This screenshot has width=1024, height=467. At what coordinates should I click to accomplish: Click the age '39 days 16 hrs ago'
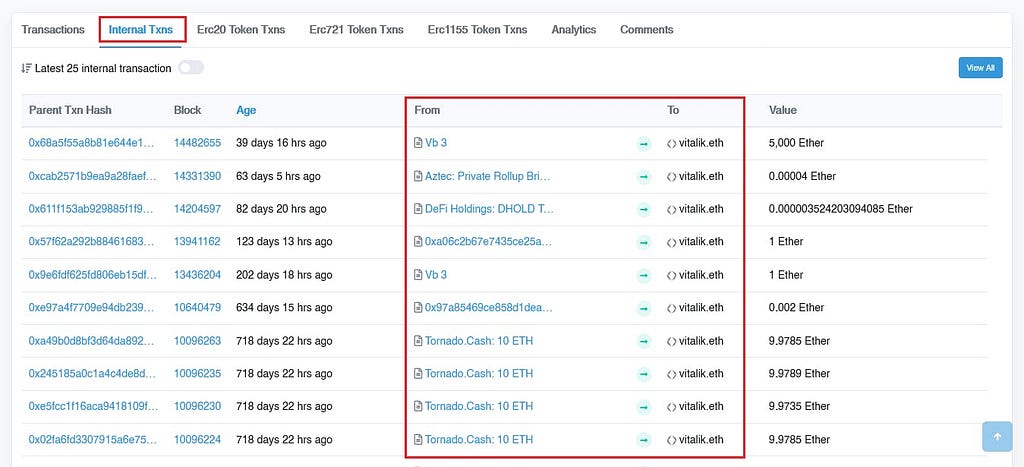pos(281,143)
